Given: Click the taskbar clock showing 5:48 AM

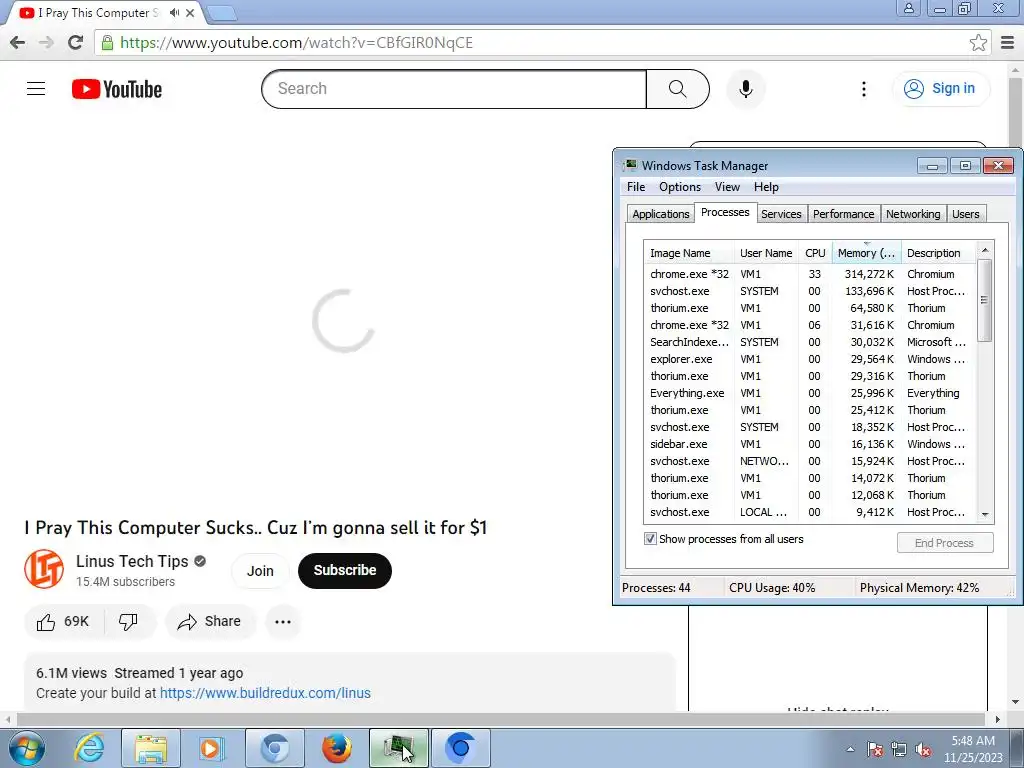Looking at the screenshot, I should (973, 749).
